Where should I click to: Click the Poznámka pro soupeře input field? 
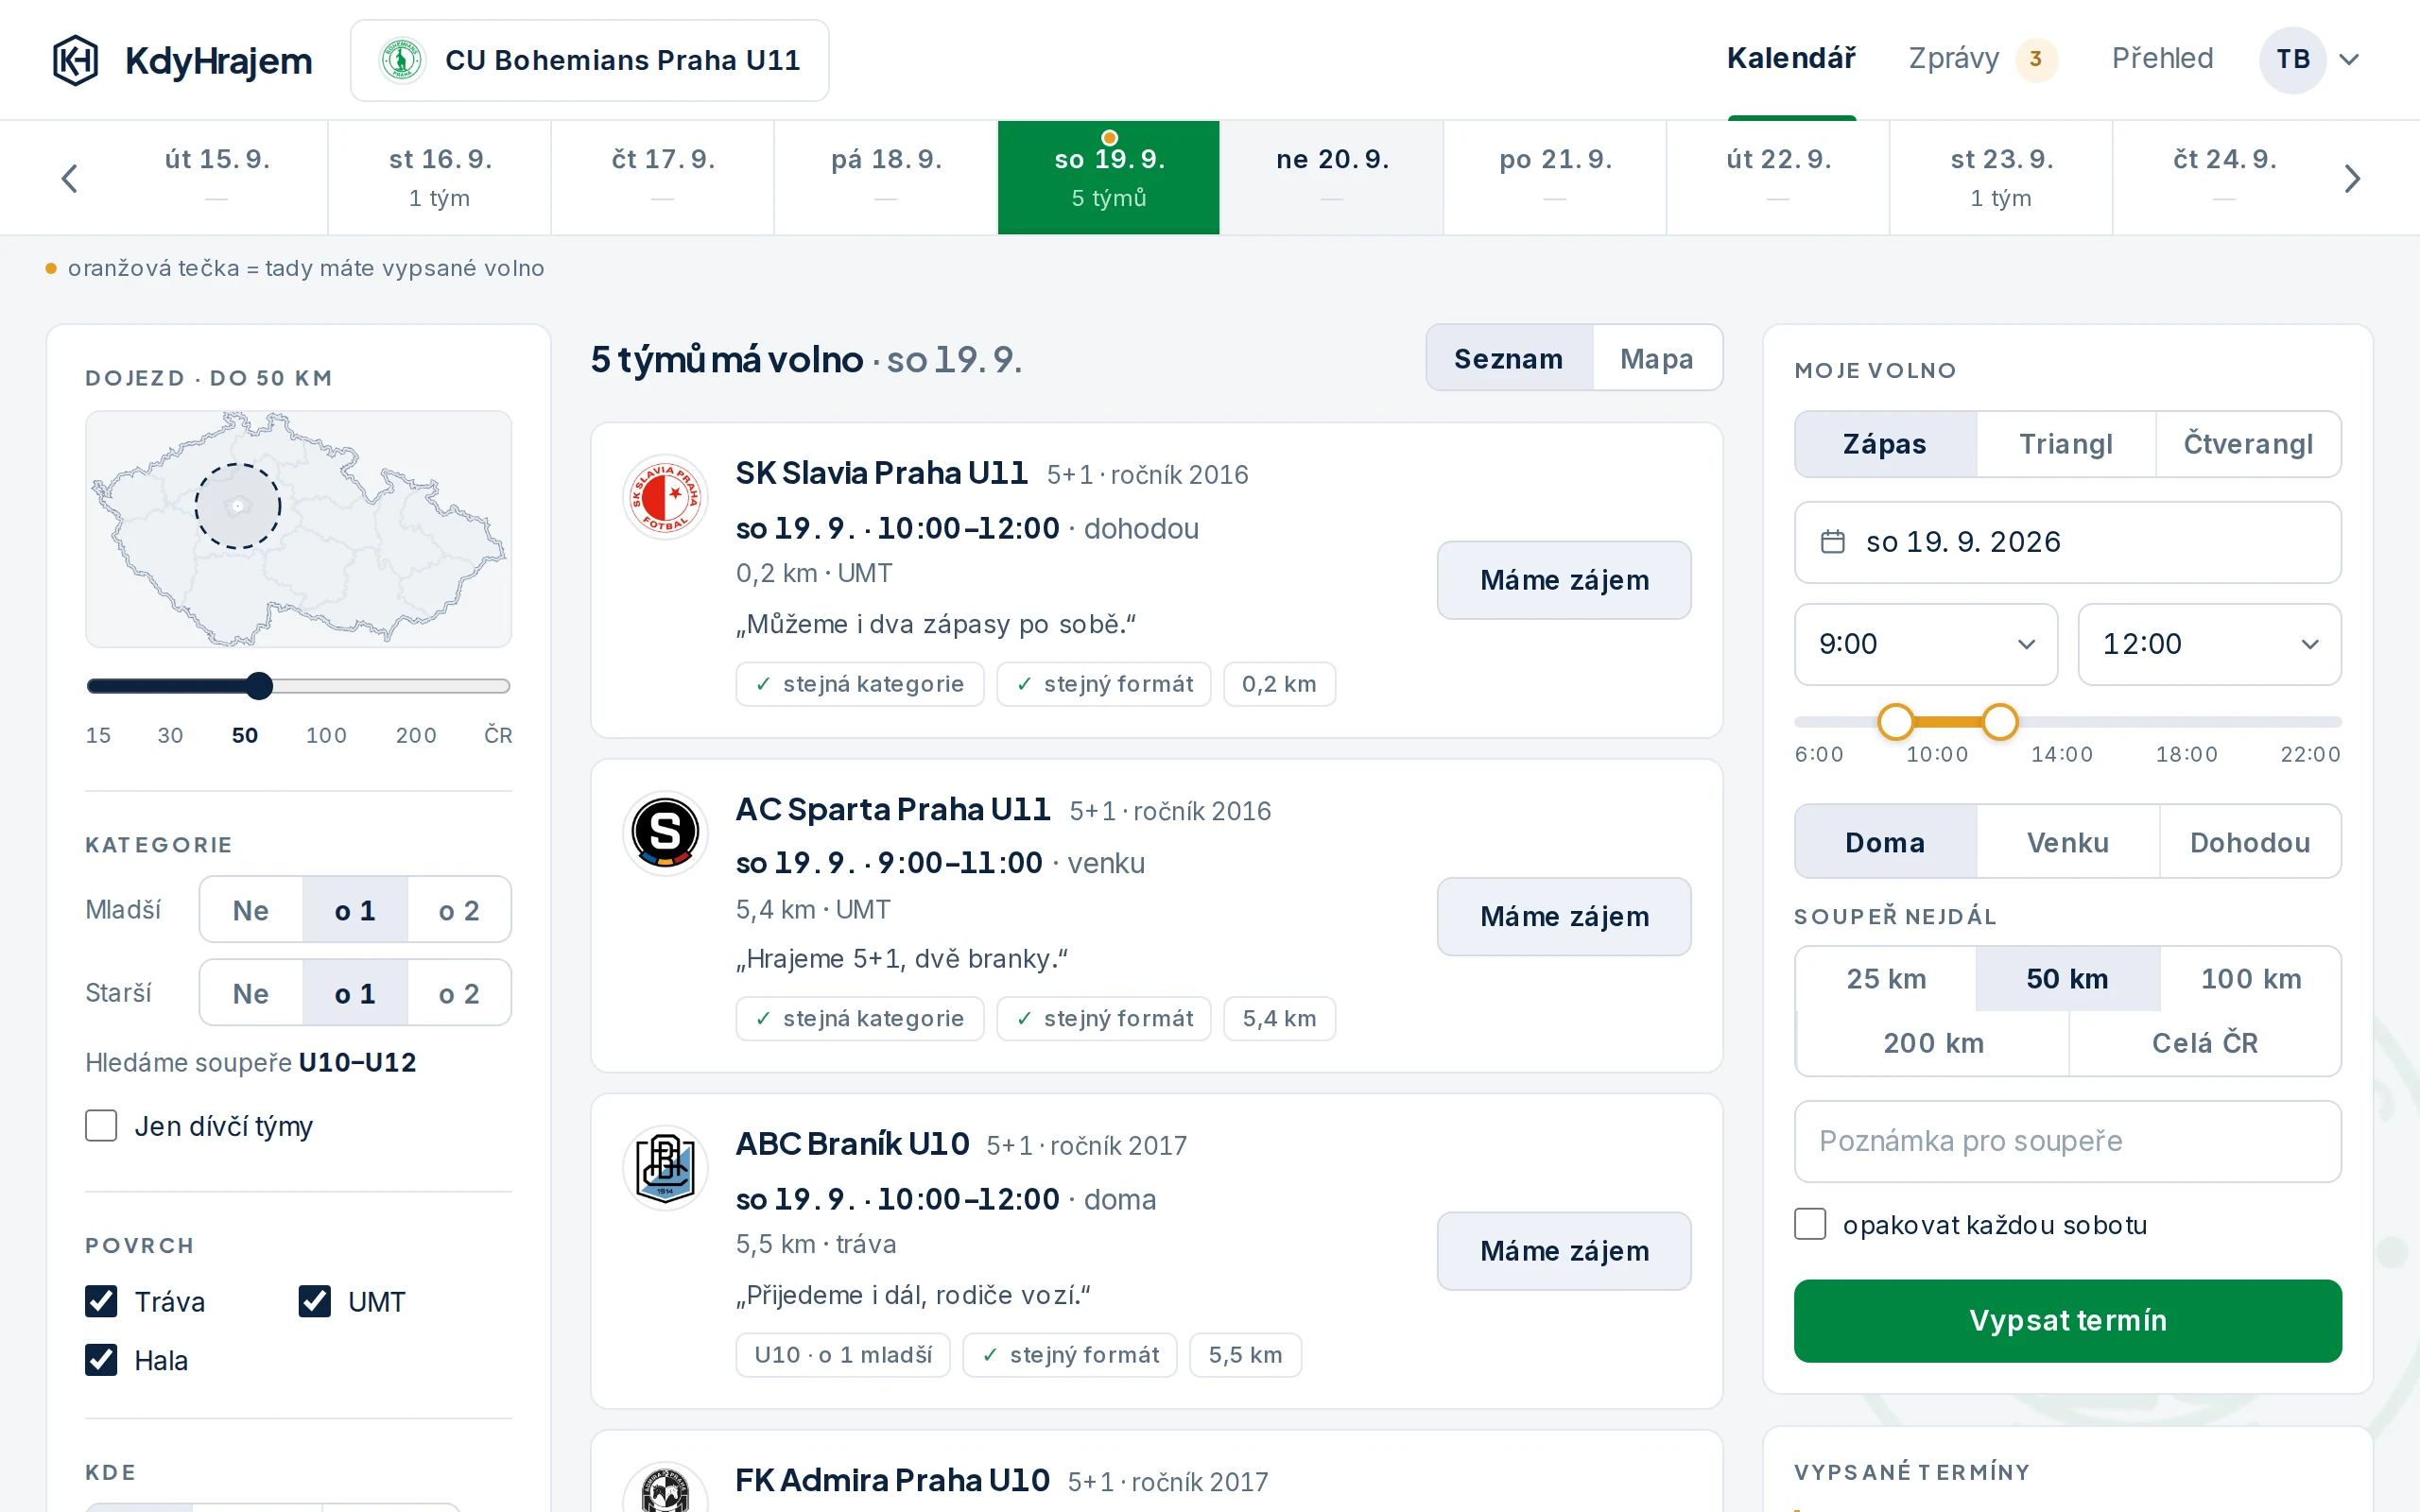[x=2067, y=1141]
